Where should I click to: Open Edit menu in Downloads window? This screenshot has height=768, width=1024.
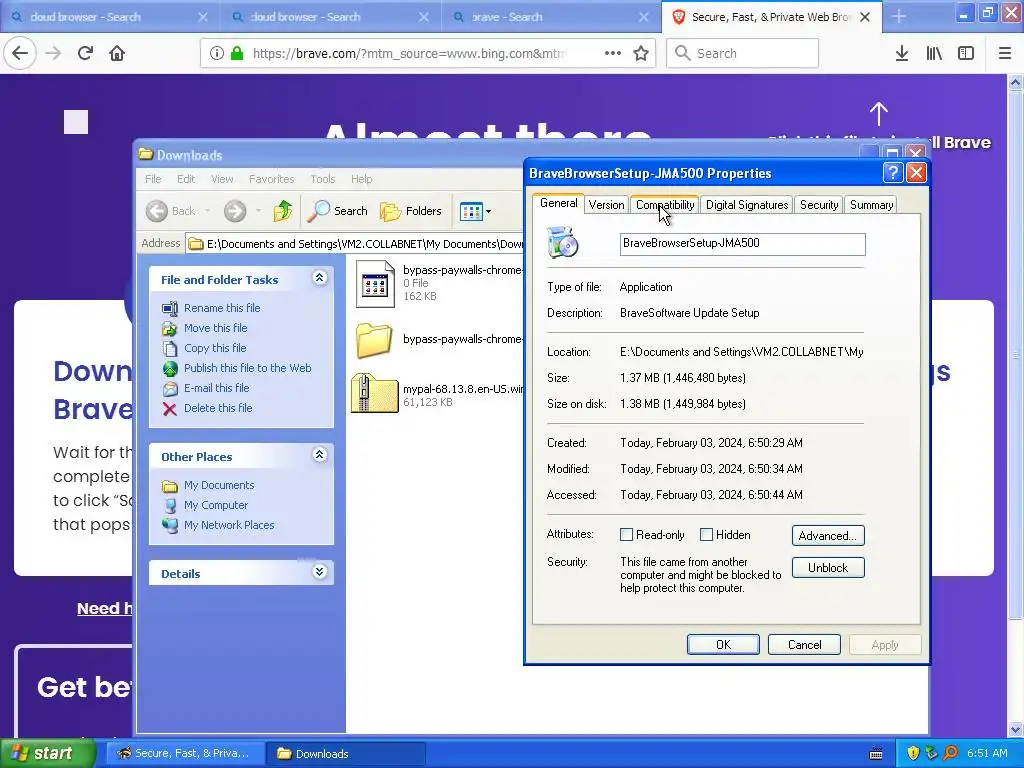[185, 179]
